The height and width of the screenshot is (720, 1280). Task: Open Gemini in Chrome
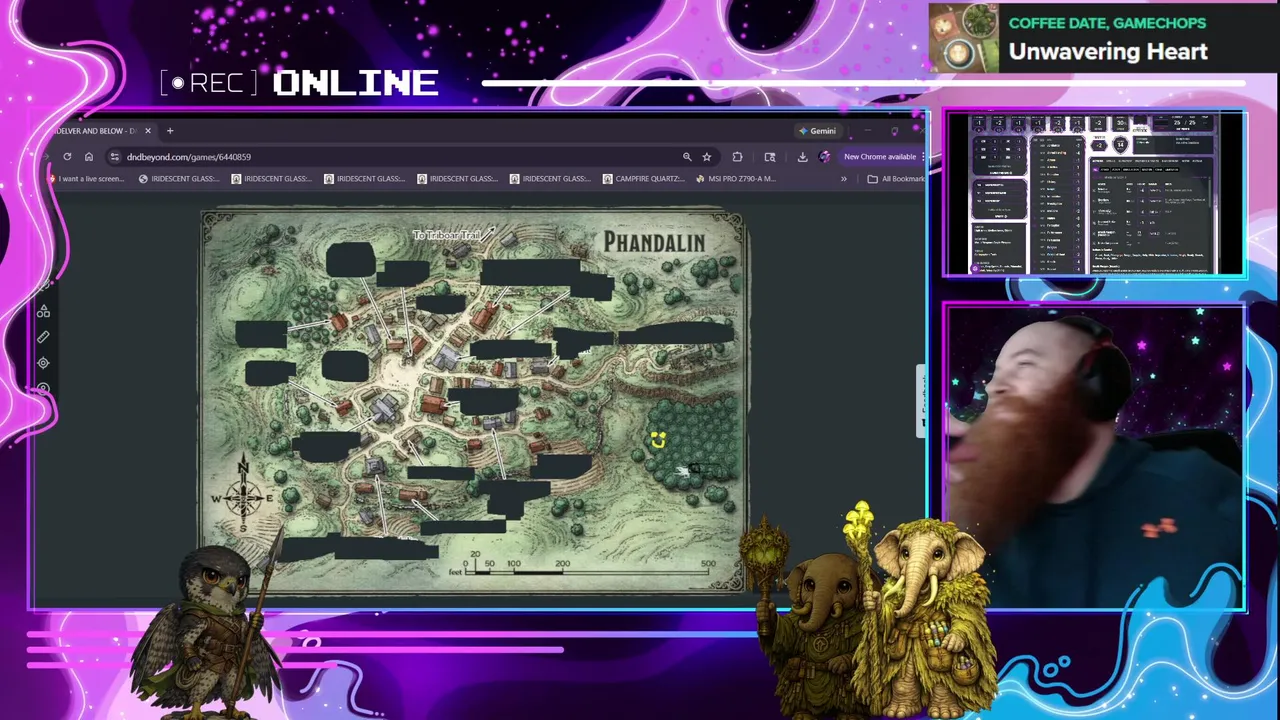pos(818,131)
